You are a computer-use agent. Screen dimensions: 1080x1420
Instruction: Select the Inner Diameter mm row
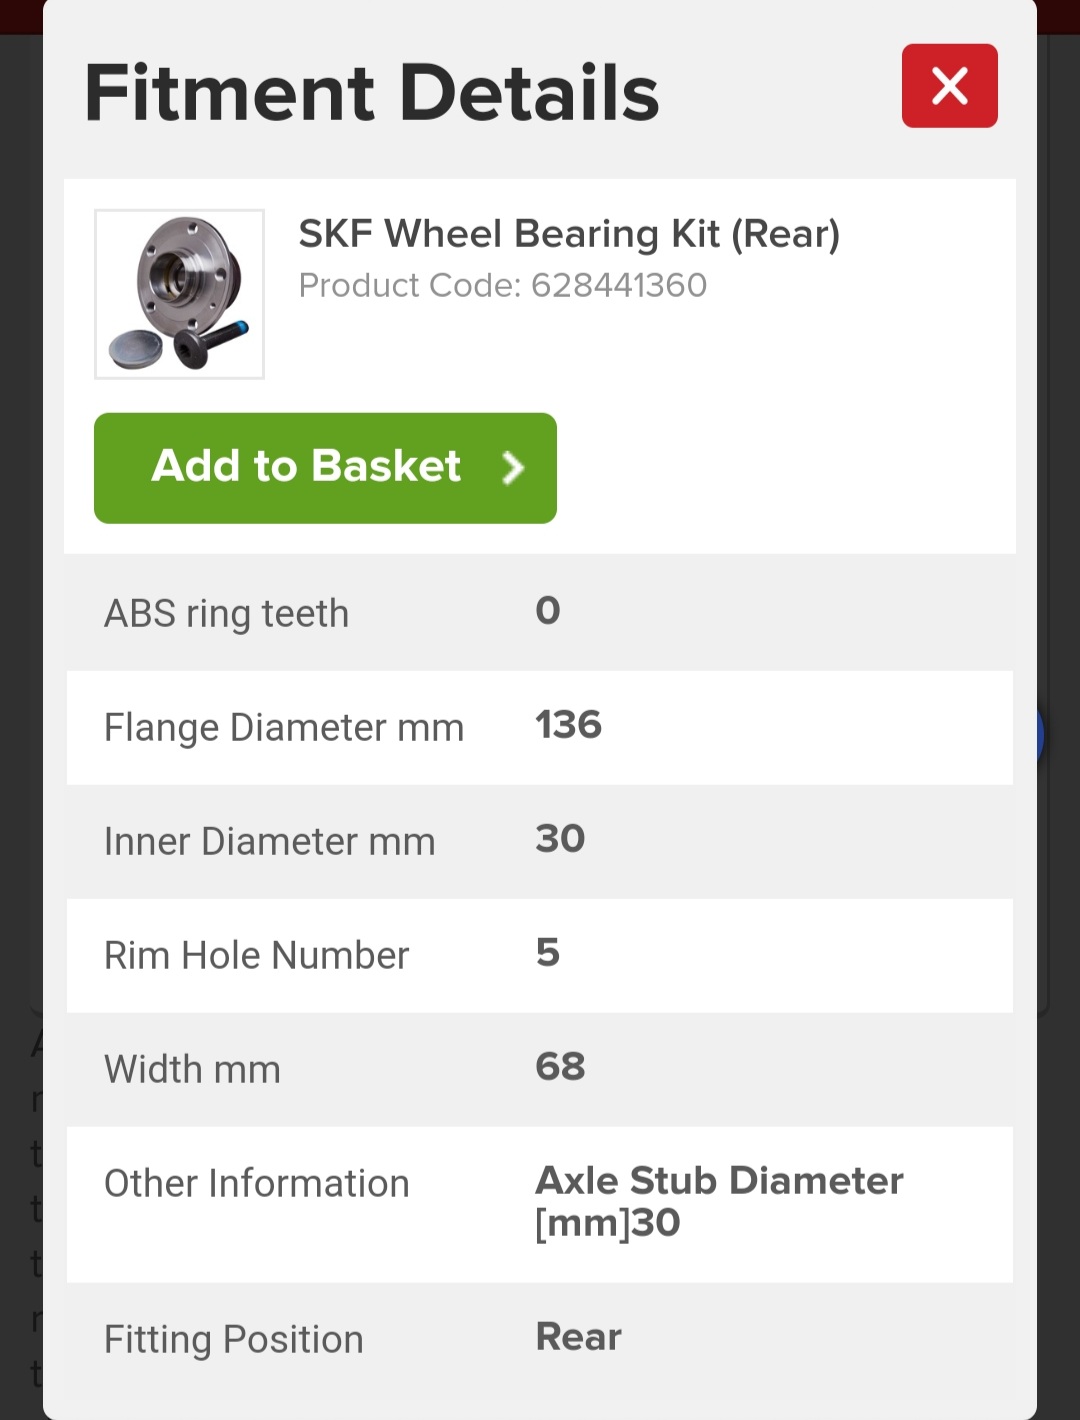540,841
